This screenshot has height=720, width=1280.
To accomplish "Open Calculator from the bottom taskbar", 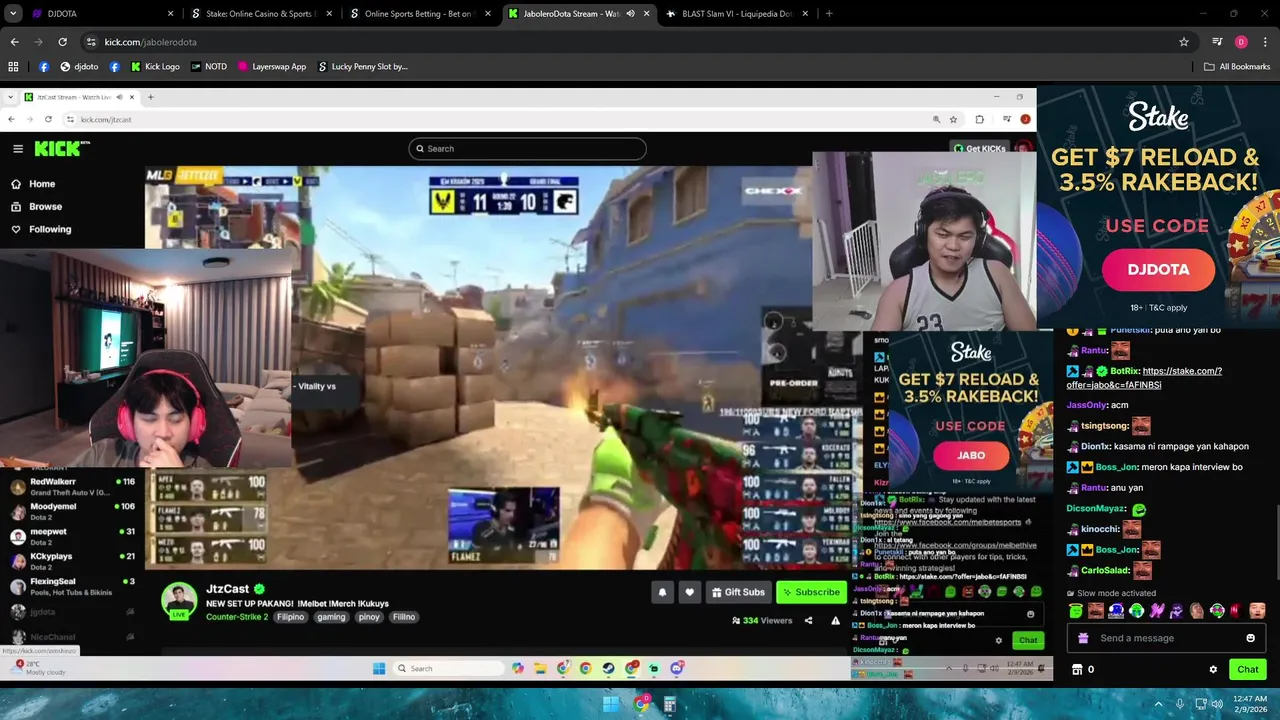I will pyautogui.click(x=669, y=704).
